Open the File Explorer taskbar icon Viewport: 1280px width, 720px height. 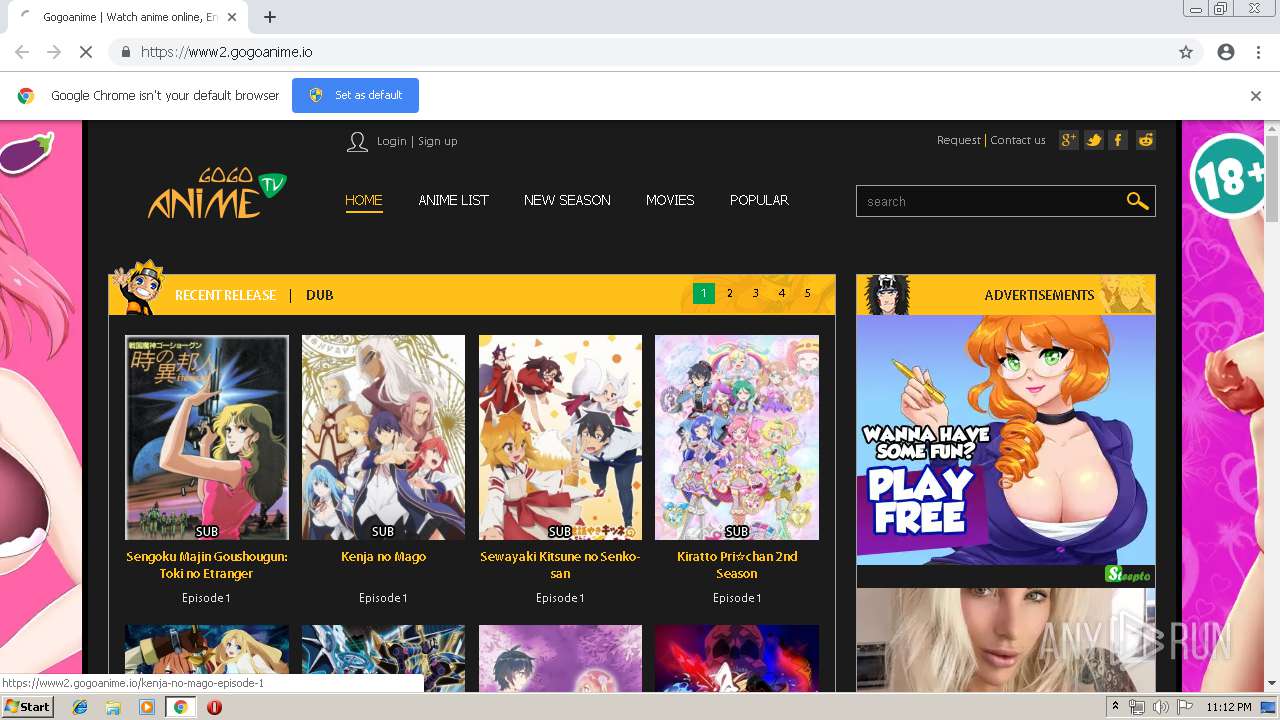pyautogui.click(x=113, y=707)
